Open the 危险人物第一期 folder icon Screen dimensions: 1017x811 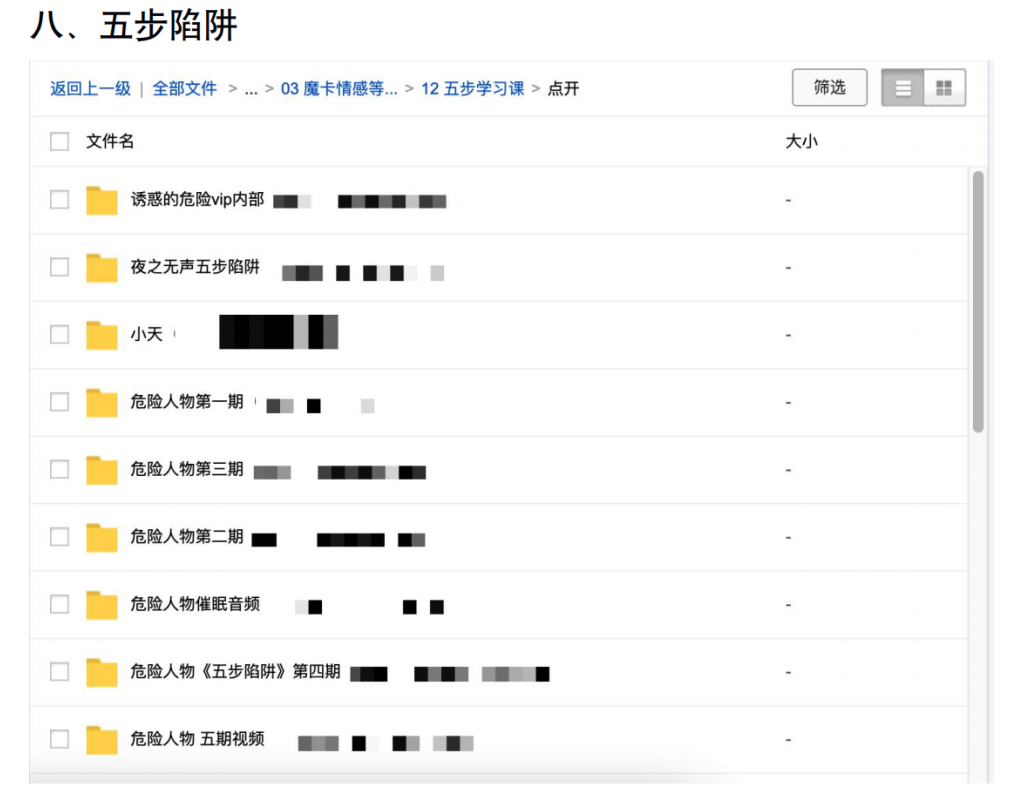[101, 402]
